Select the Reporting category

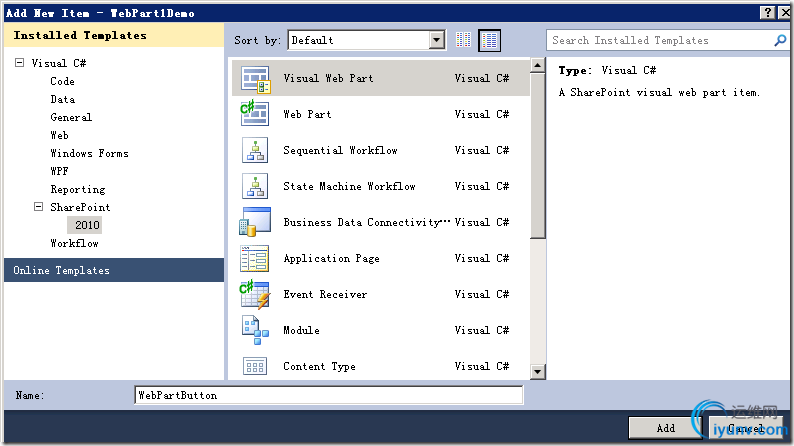pyautogui.click(x=77, y=189)
